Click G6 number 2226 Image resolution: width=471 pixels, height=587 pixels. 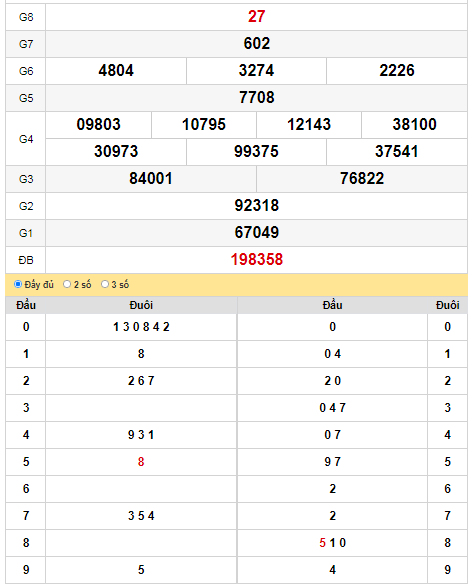[397, 71]
